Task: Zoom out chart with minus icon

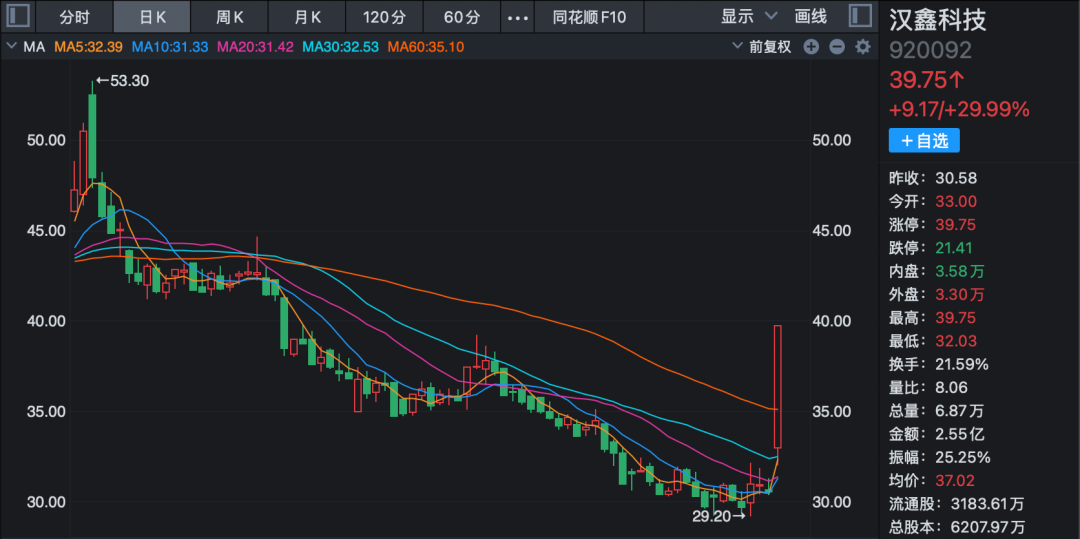Action: click(836, 47)
